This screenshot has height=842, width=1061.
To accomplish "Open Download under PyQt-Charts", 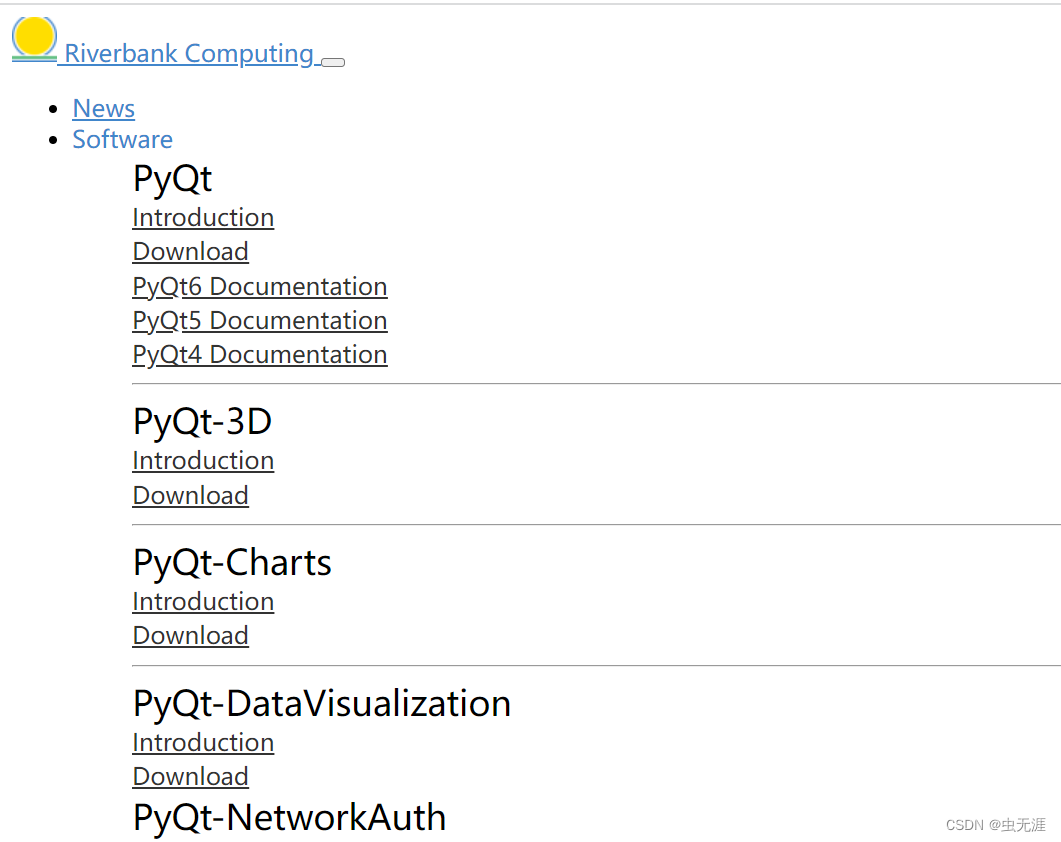I will click(x=190, y=635).
